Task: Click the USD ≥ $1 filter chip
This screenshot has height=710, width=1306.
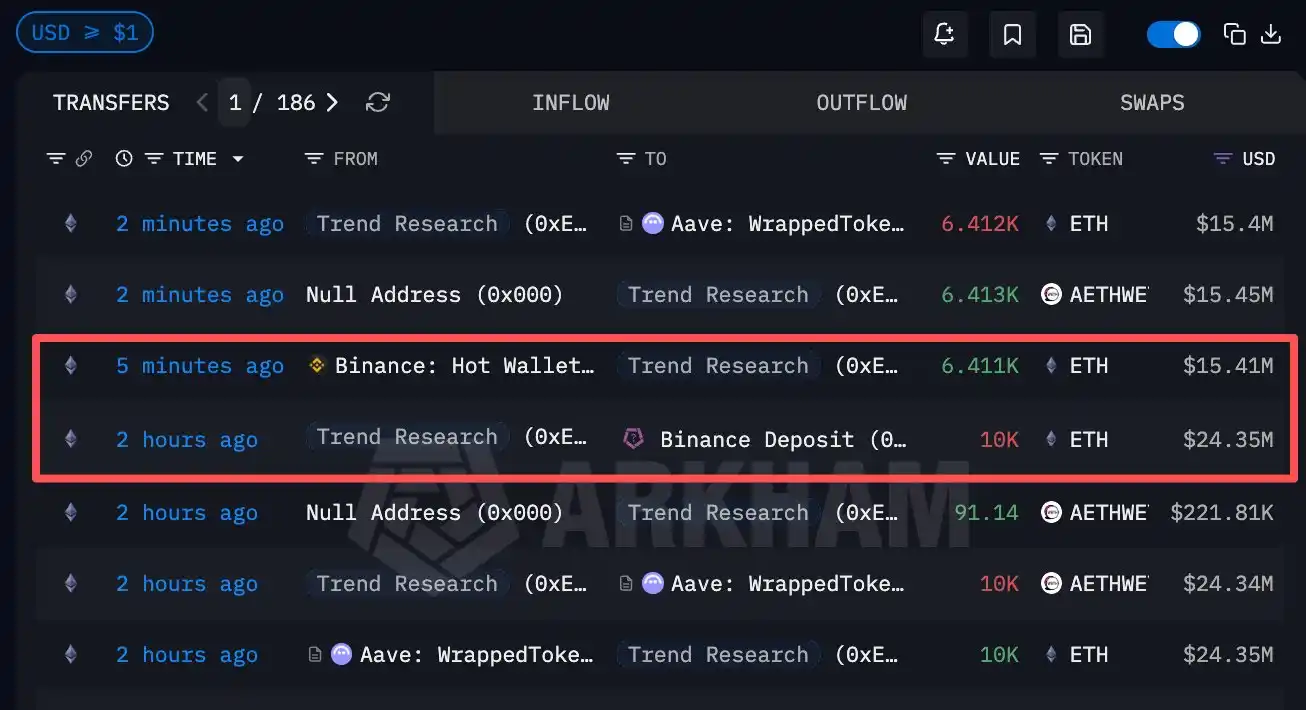Action: tap(84, 33)
